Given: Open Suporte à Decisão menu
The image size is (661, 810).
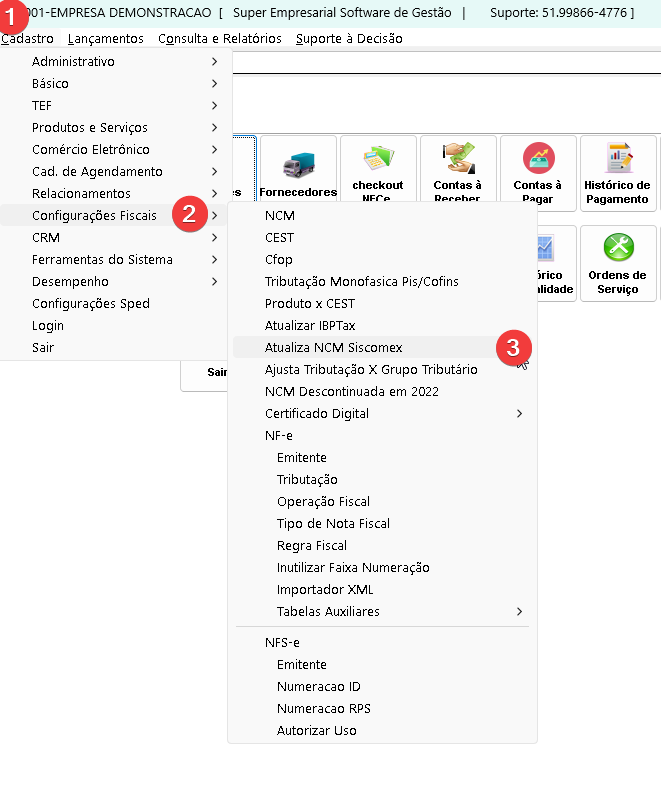Looking at the screenshot, I should click(x=349, y=38).
